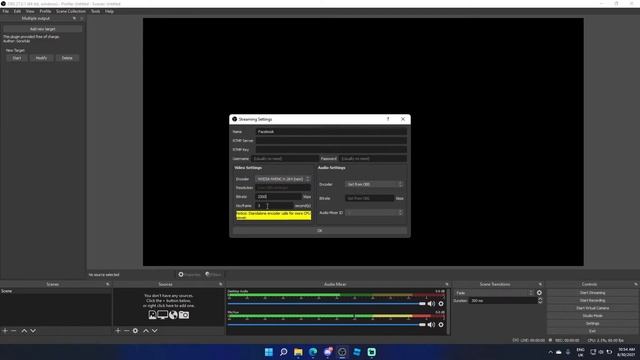Click Studio Mode in Controls
Image resolution: width=640 pixels, height=360 pixels.
(592, 316)
